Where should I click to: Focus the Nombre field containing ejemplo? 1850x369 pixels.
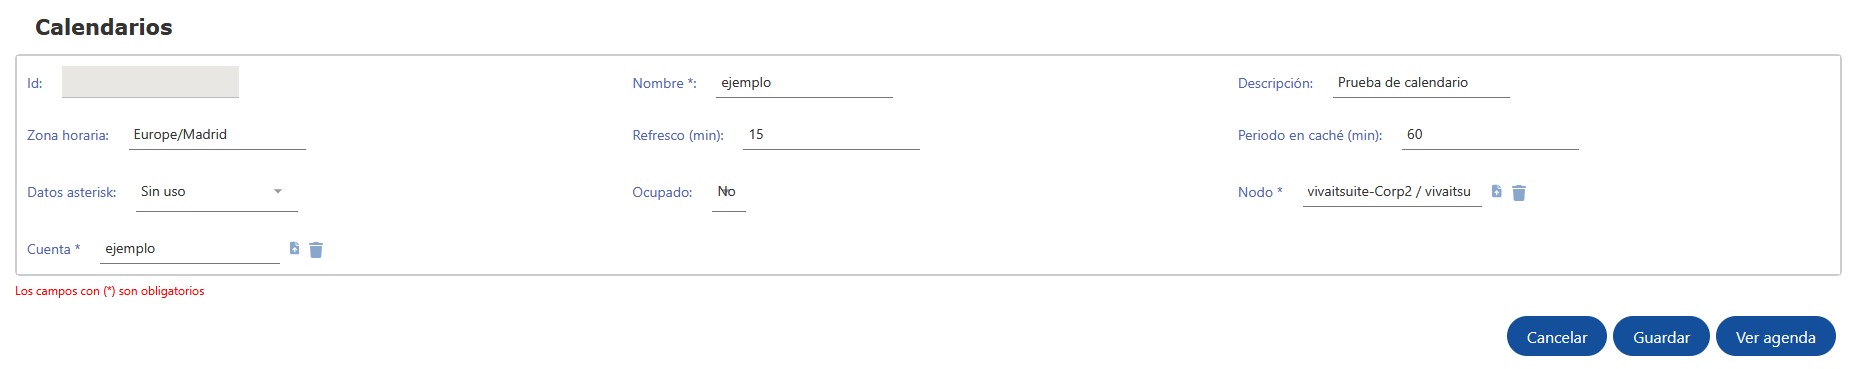pyautogui.click(x=804, y=83)
